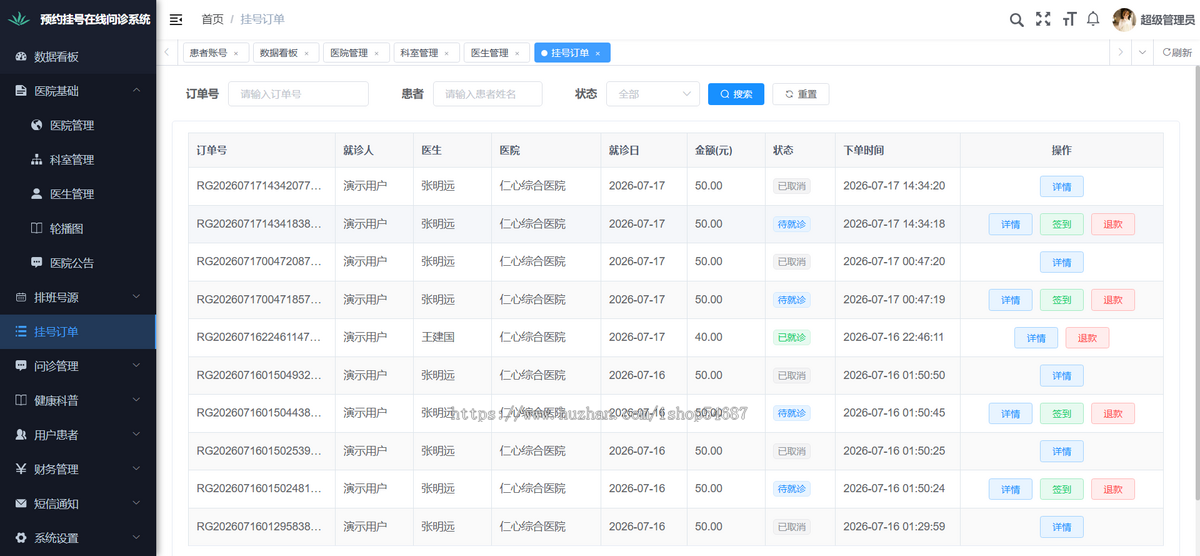Open 详情 for the 00:47:20 order
The width and height of the screenshot is (1200, 556).
[x=1062, y=262]
